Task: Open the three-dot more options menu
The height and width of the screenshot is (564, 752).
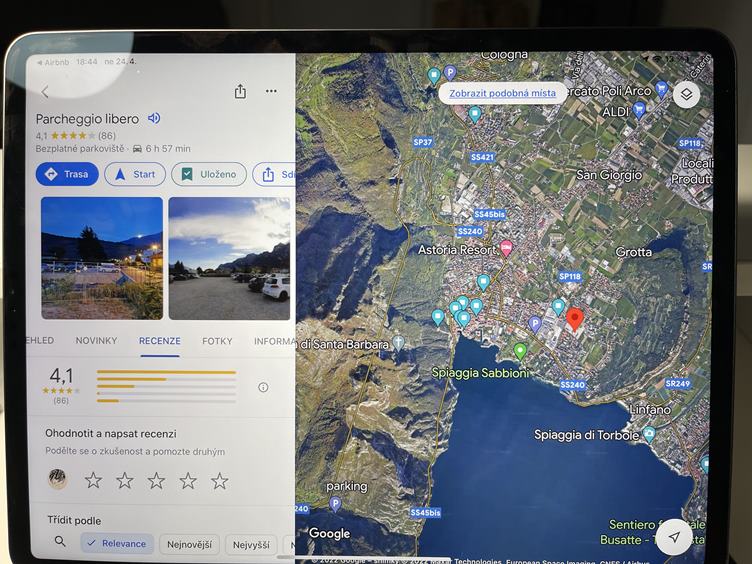Action: coord(271,91)
